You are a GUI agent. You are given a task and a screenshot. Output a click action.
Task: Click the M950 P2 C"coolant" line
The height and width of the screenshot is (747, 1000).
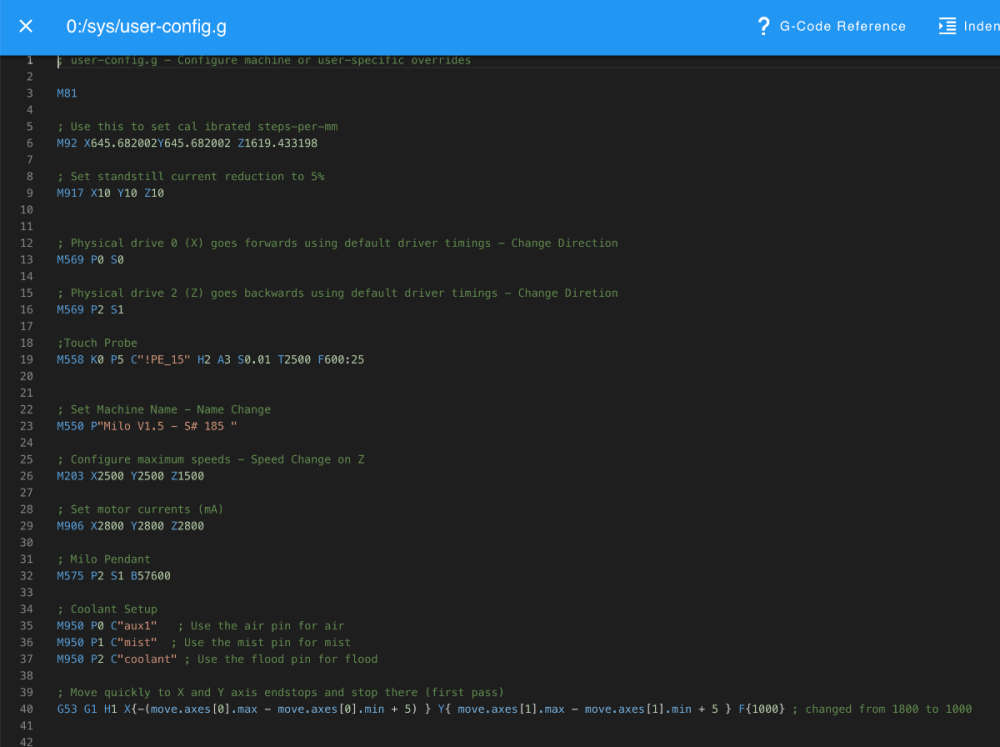click(x=217, y=658)
